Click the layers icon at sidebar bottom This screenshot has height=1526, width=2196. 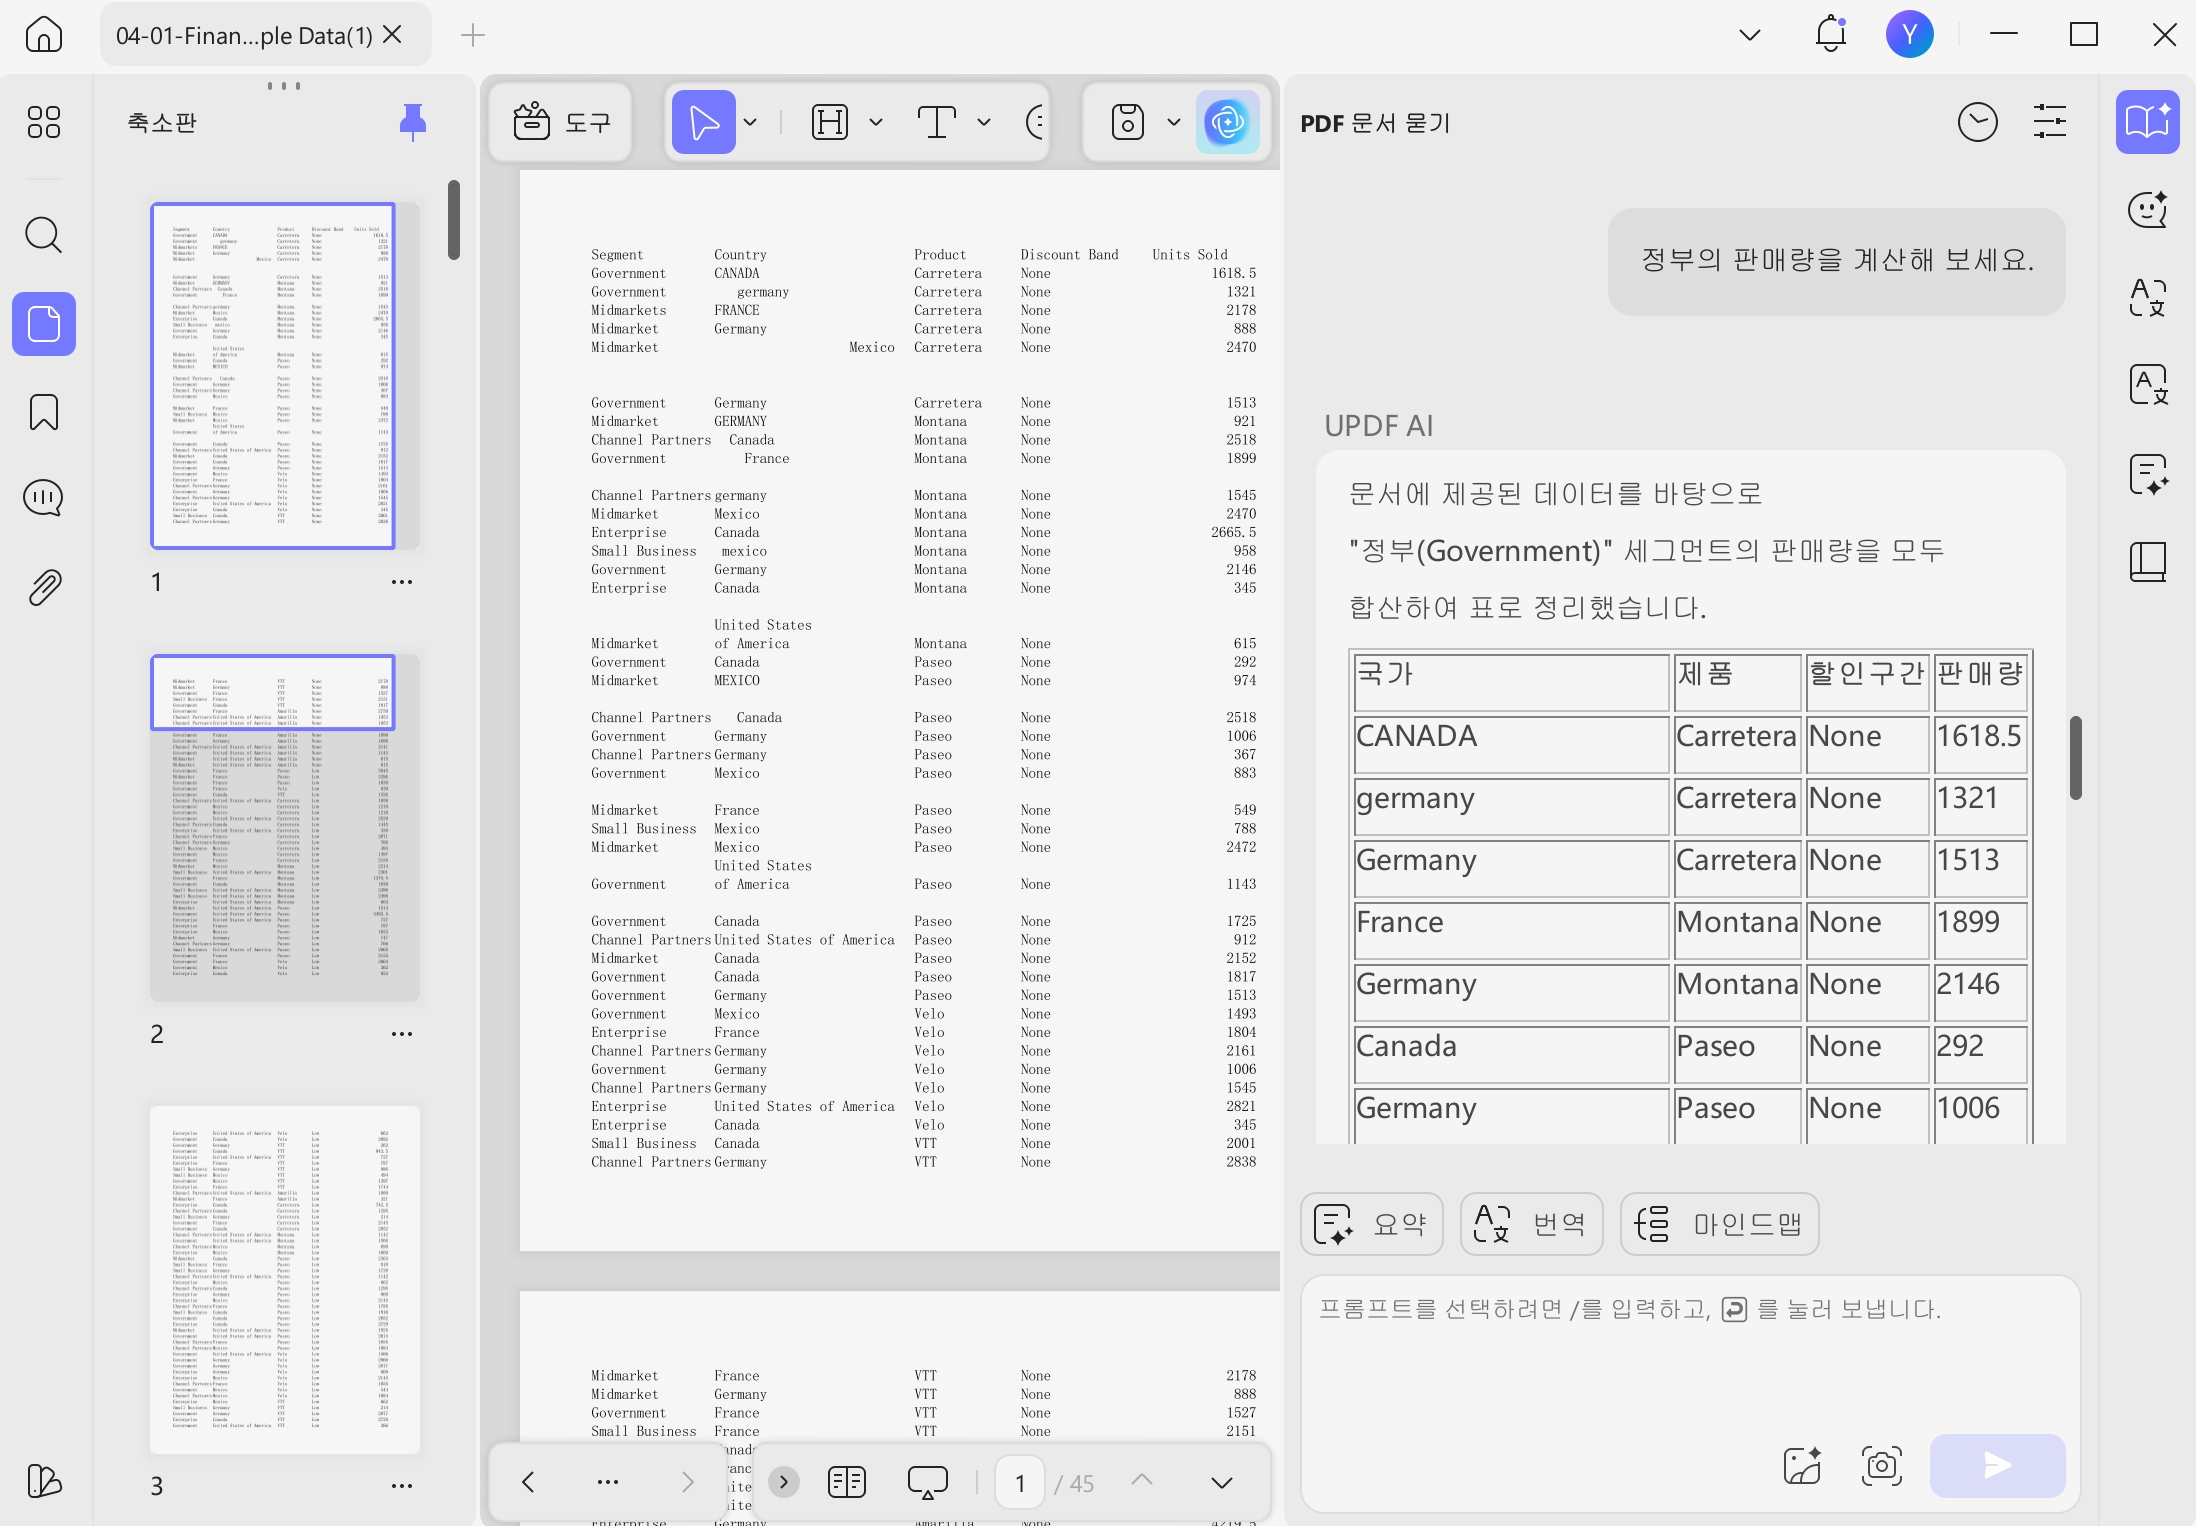43,1481
